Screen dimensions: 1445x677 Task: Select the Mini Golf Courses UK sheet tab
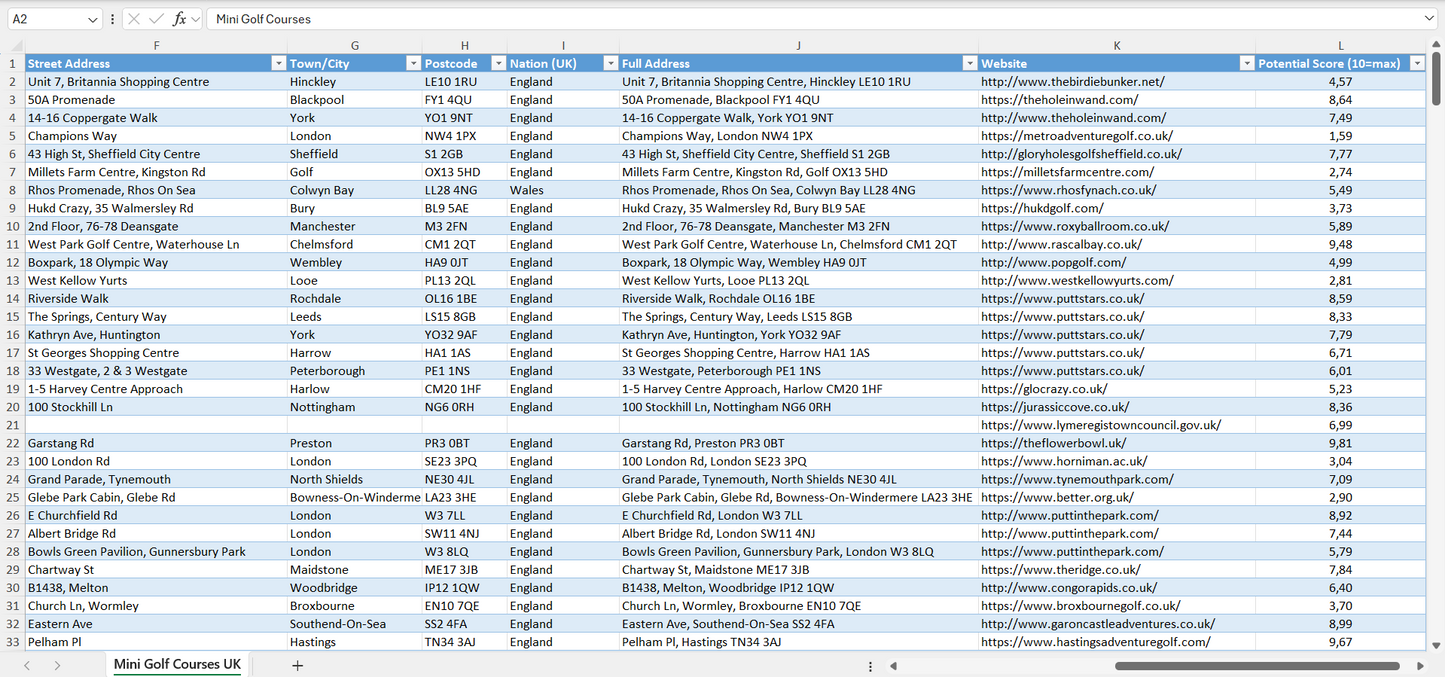(x=177, y=665)
